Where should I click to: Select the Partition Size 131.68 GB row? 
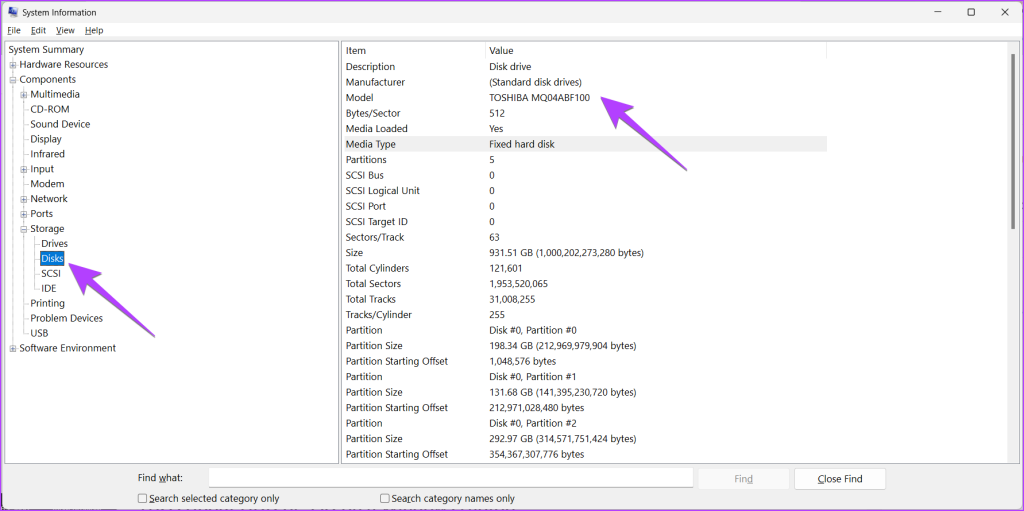(x=584, y=393)
